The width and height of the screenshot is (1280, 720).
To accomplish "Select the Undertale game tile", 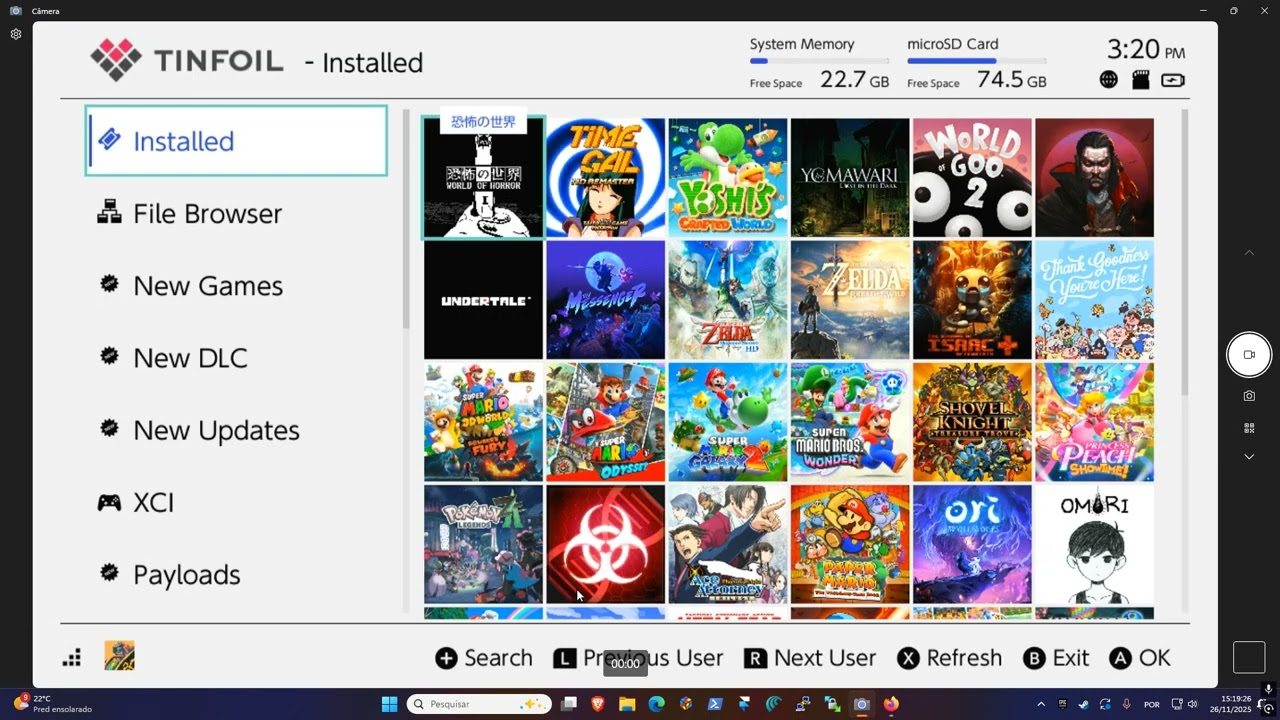I will (x=483, y=300).
